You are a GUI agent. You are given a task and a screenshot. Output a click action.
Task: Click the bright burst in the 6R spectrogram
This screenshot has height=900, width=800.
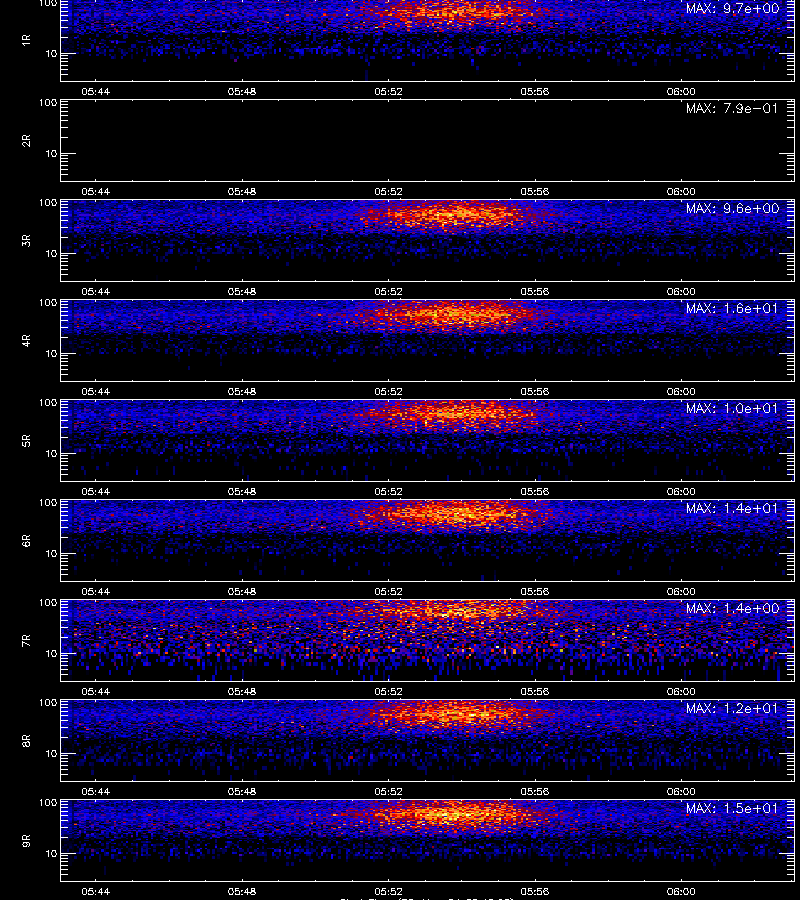[x=453, y=514]
